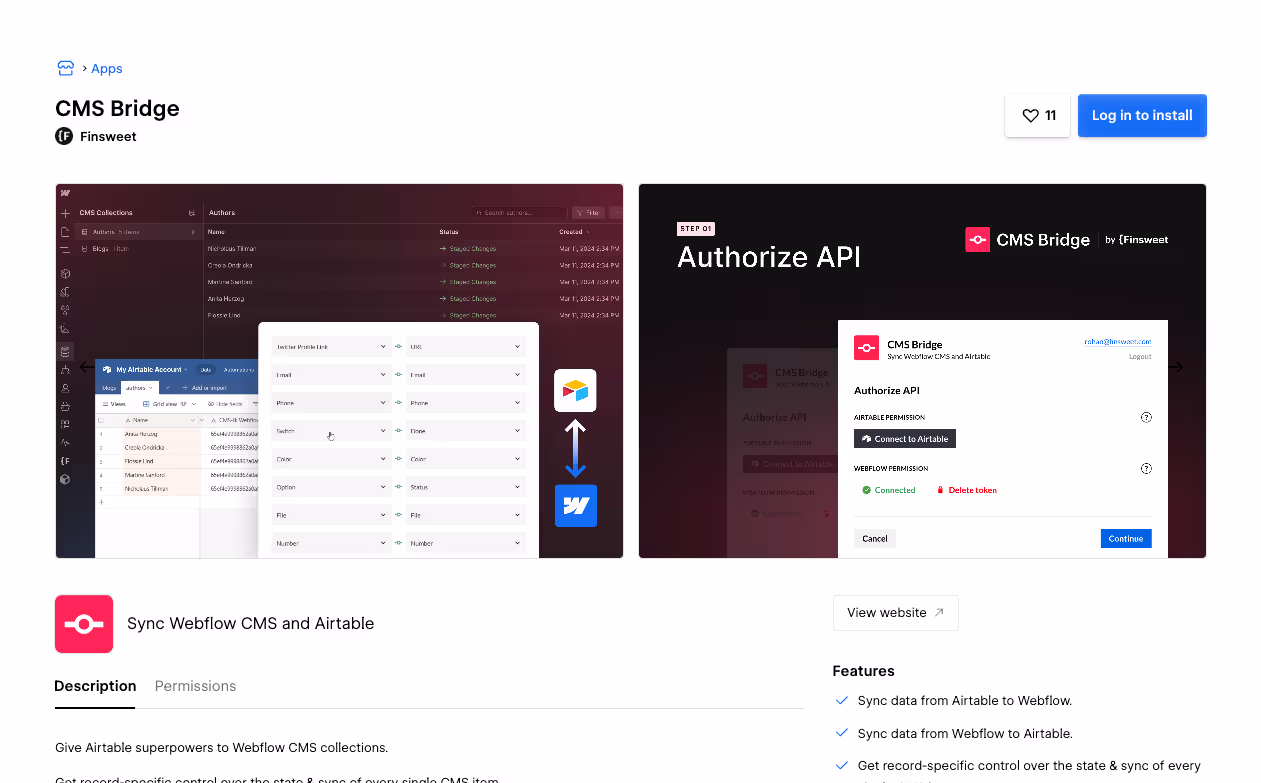Select the CMS Bridge page title
Image resolution: width=1261 pixels, height=783 pixels.
(x=118, y=109)
